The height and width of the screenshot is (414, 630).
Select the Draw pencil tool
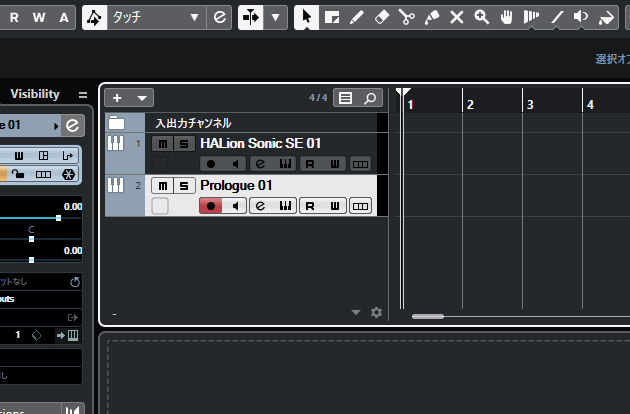click(x=356, y=17)
